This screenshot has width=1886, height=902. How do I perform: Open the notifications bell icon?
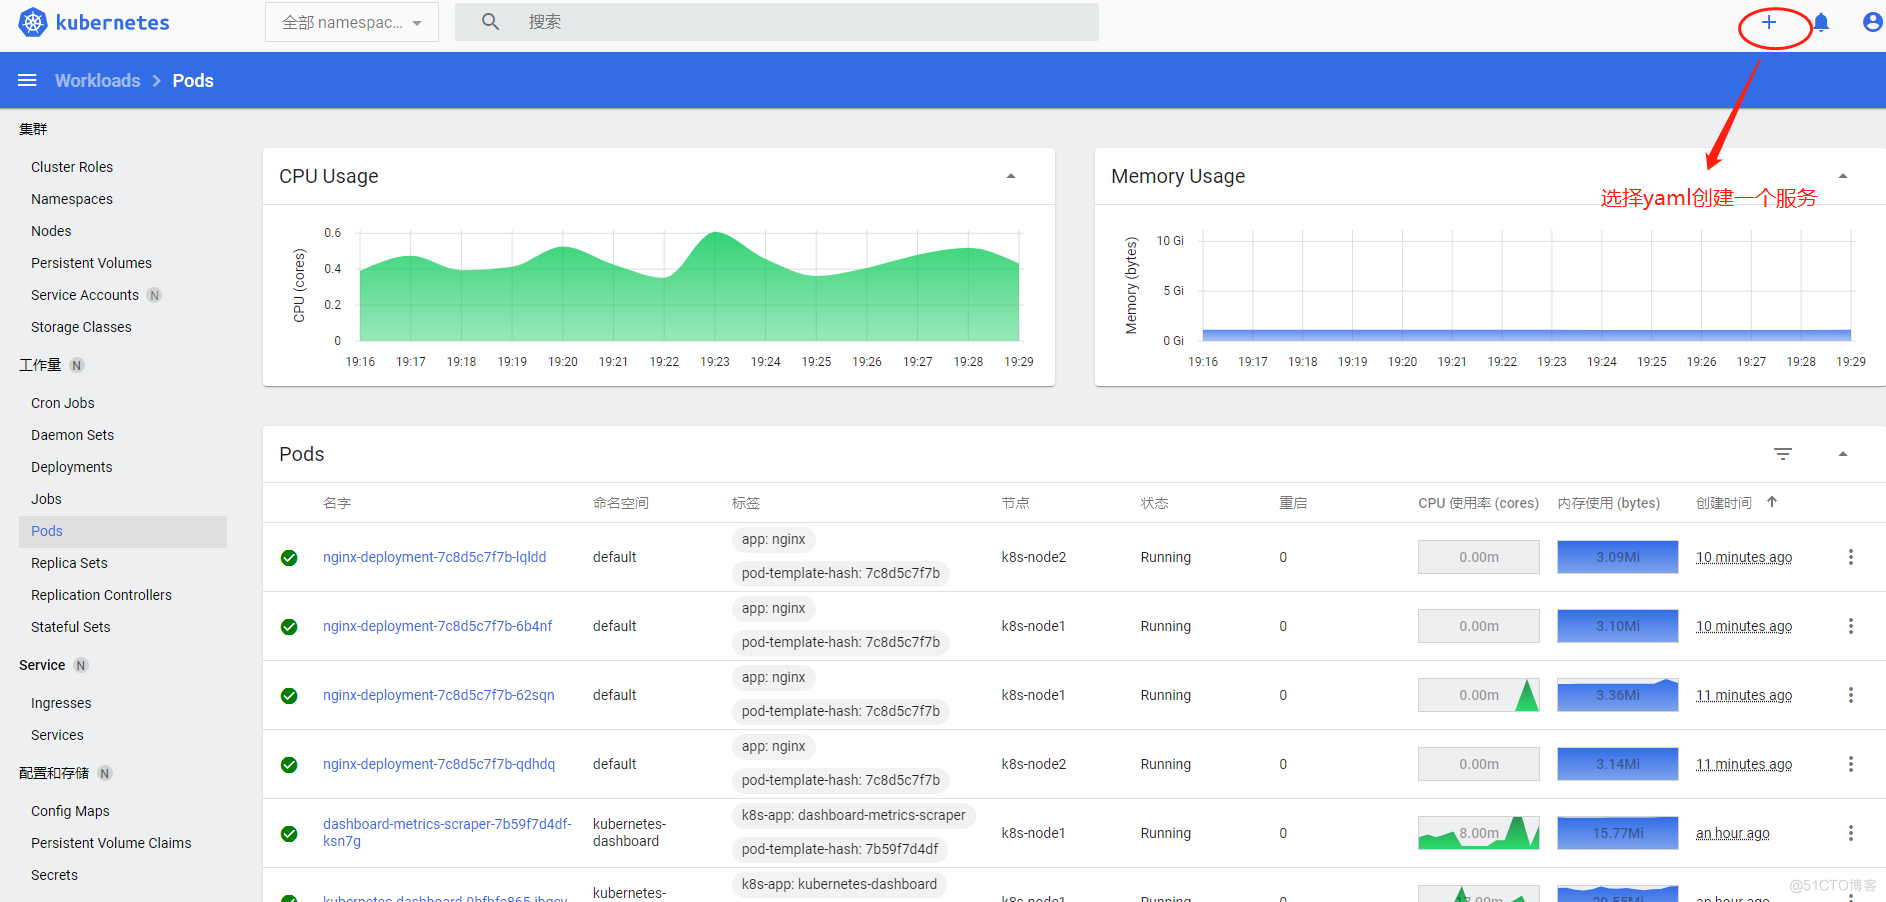point(1821,22)
